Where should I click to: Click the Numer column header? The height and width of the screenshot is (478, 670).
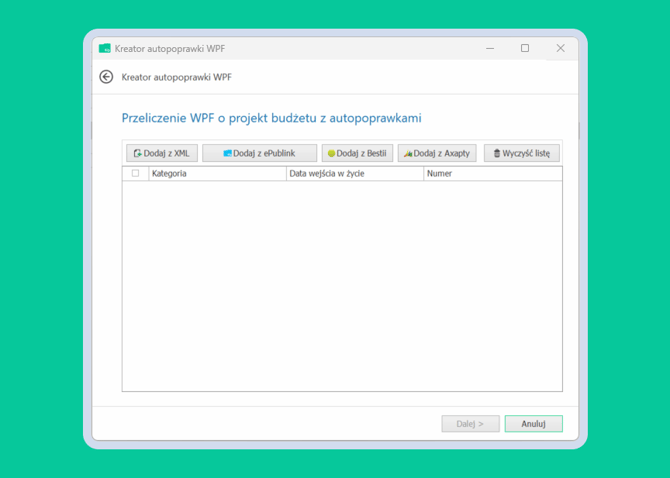pos(491,174)
